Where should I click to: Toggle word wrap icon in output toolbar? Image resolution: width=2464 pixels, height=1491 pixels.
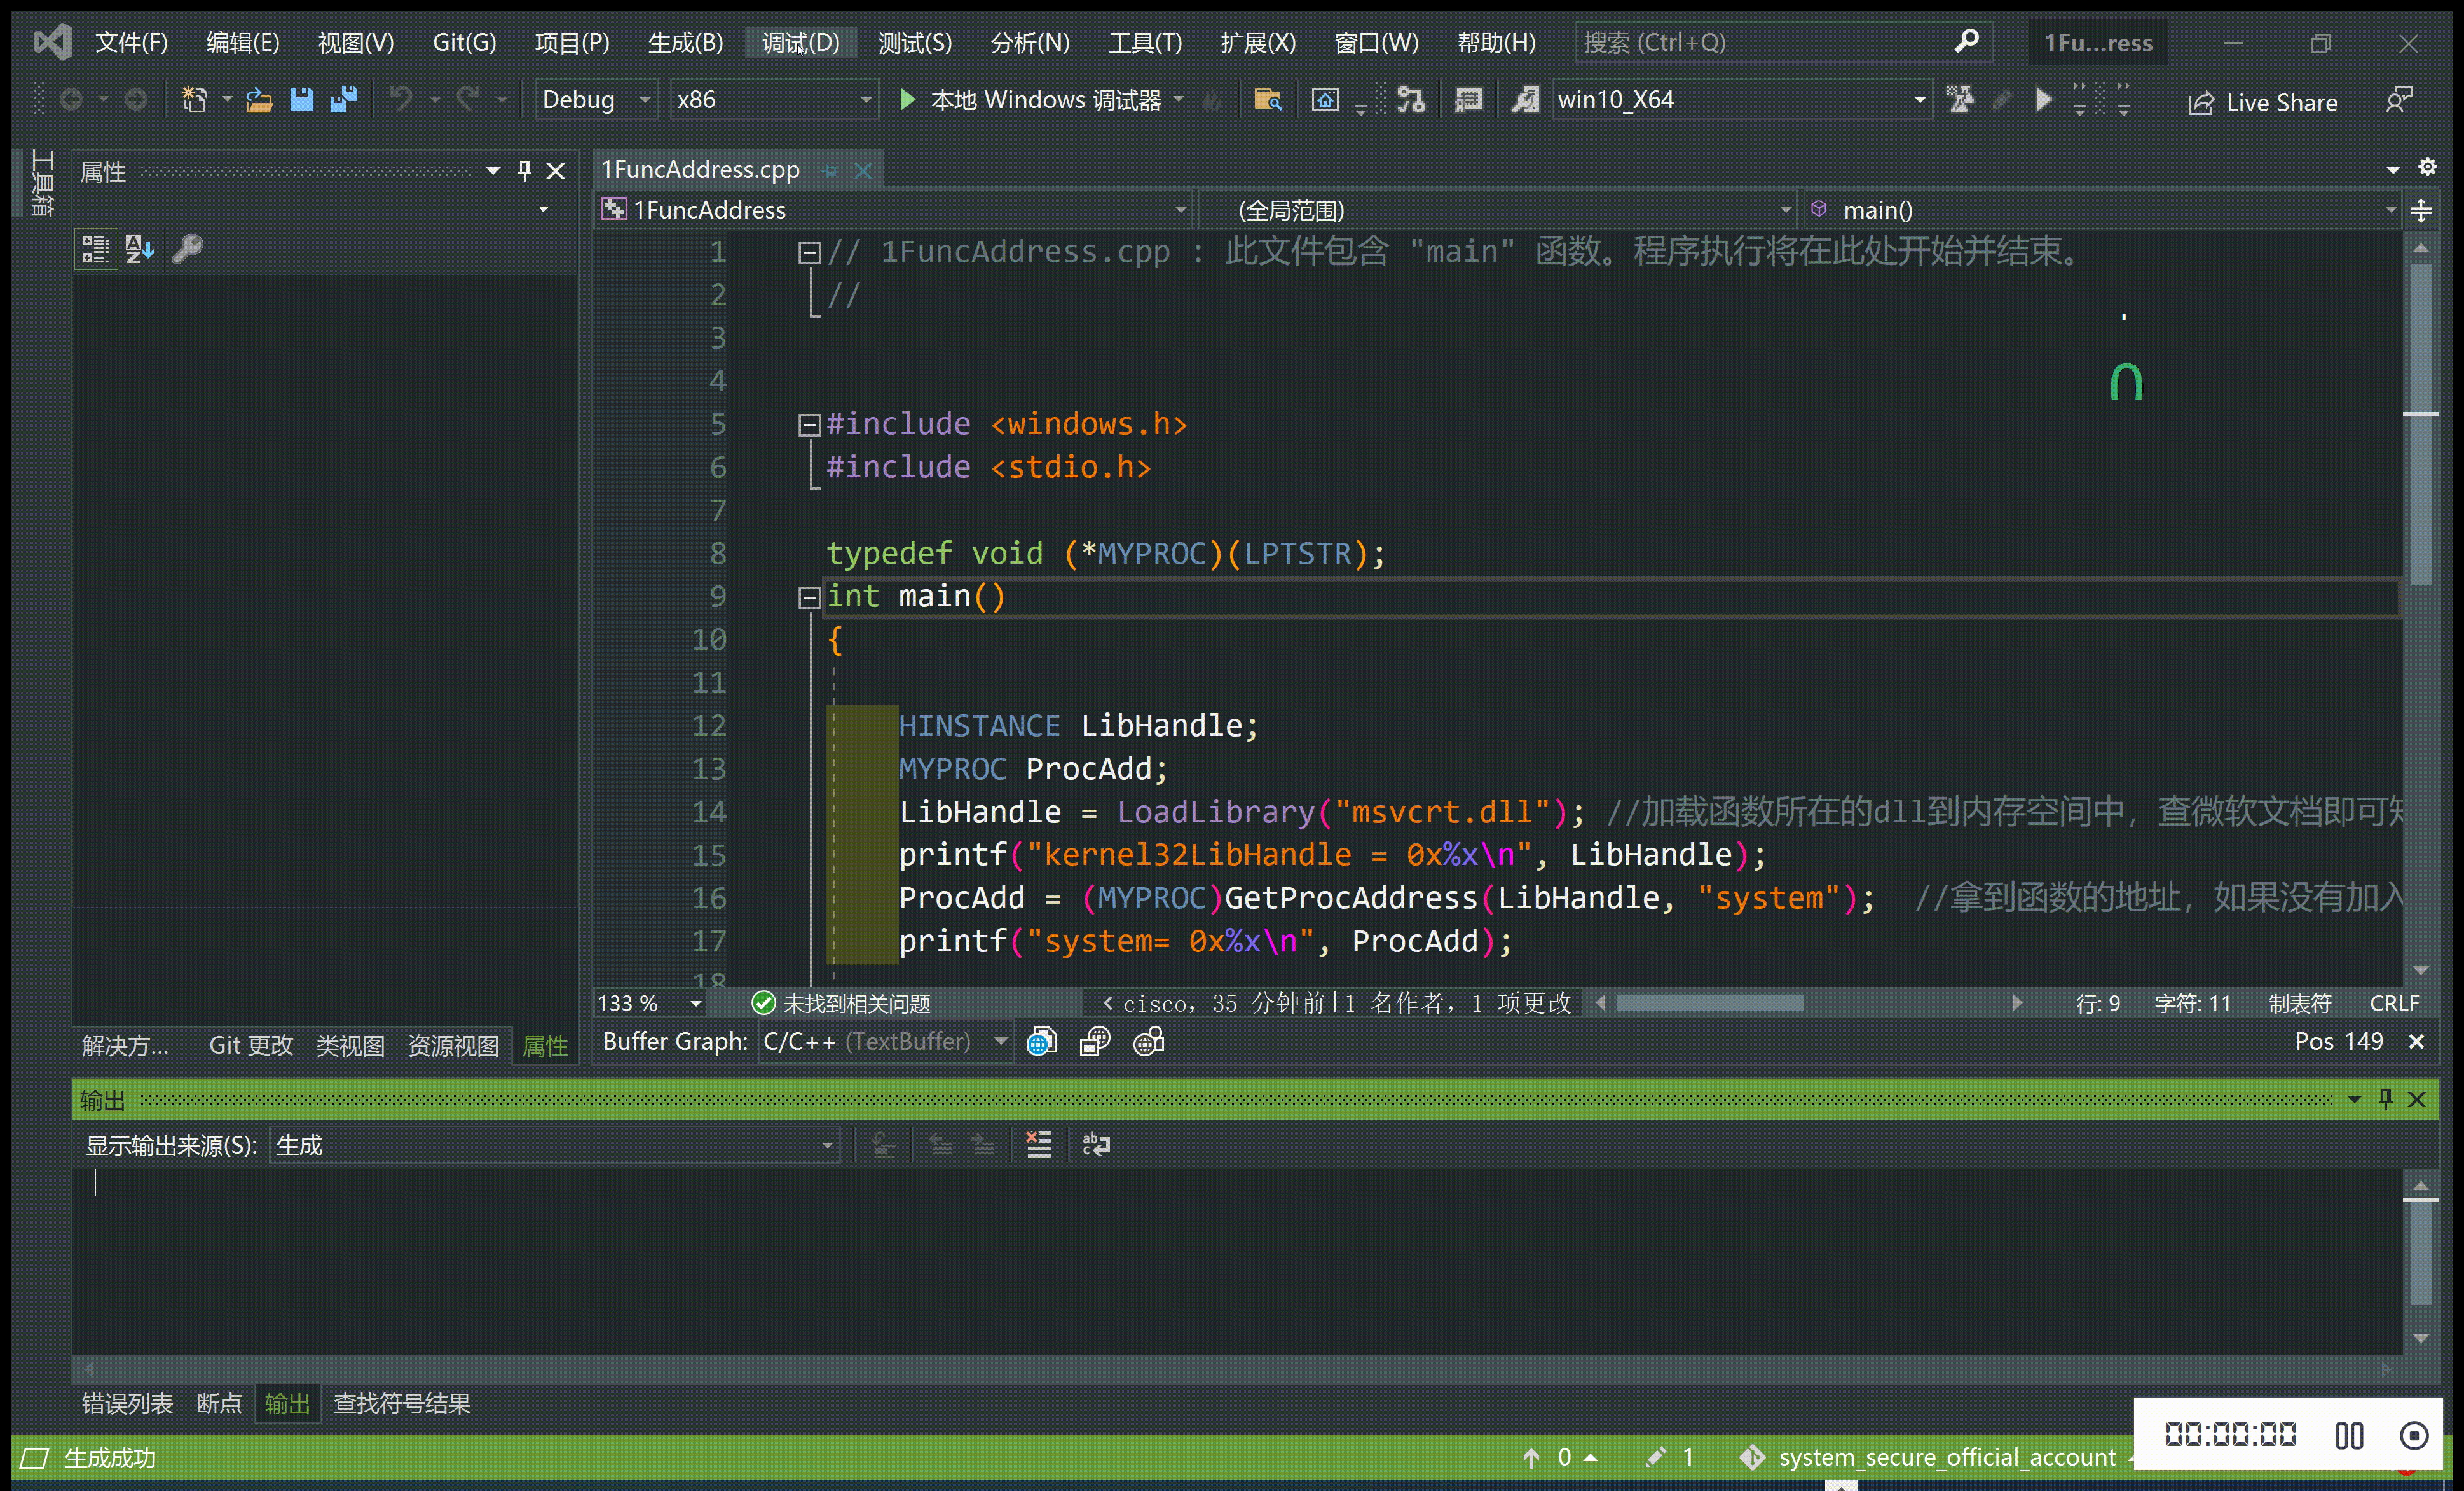tap(1096, 1145)
